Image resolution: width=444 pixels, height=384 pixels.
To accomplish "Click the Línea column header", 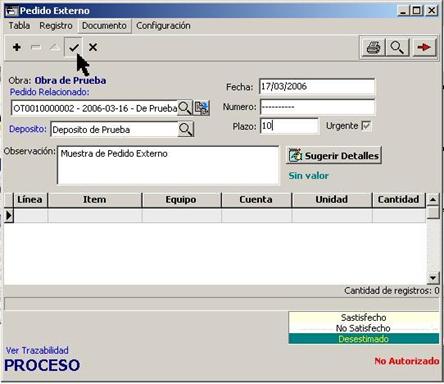I will coord(30,200).
